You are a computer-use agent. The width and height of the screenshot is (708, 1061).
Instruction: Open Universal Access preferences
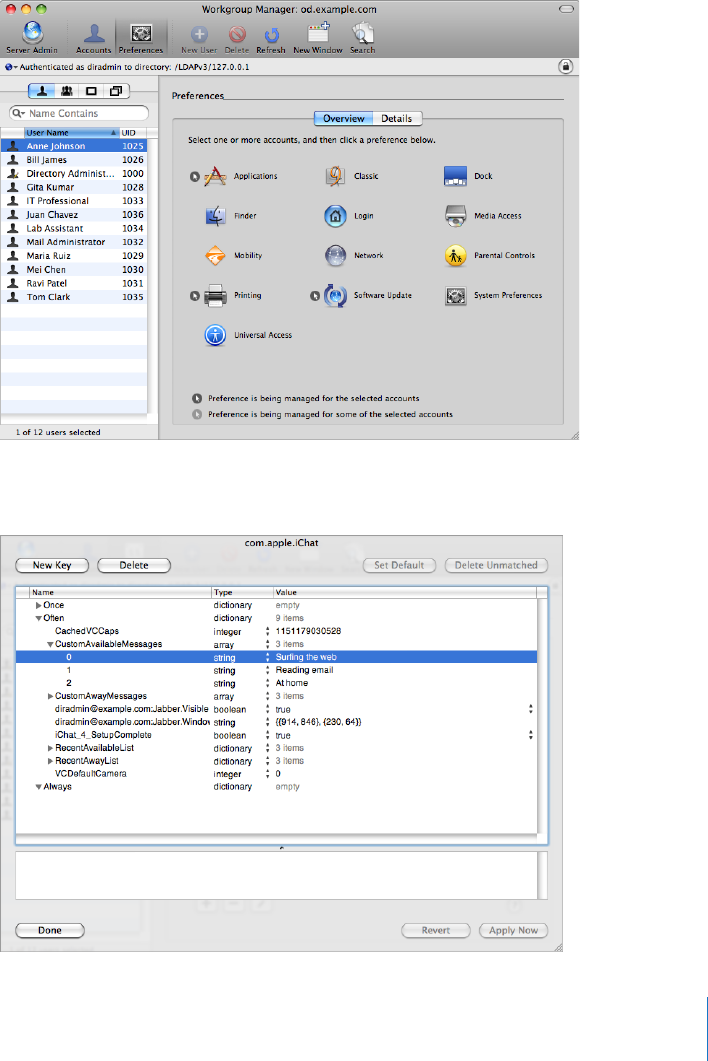pyautogui.click(x=215, y=335)
